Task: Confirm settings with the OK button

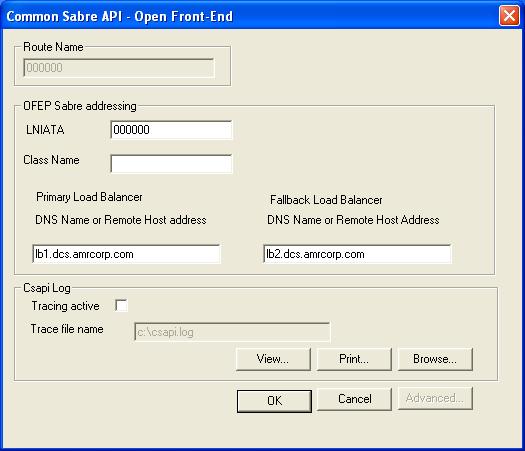Action: (274, 401)
